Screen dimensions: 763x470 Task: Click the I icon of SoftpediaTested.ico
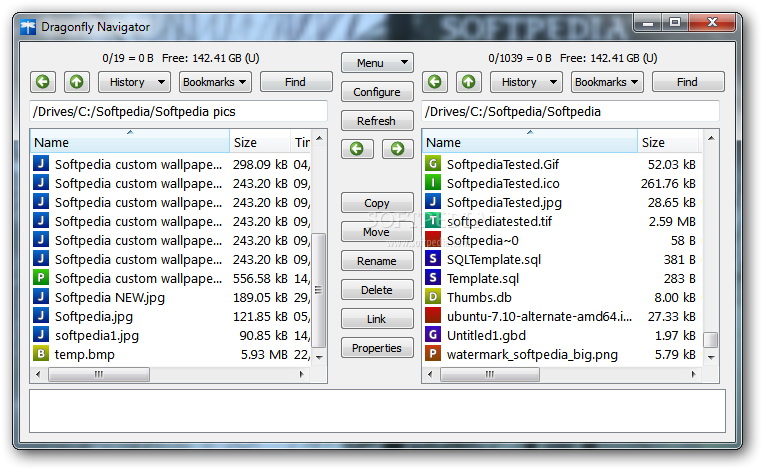(x=433, y=183)
